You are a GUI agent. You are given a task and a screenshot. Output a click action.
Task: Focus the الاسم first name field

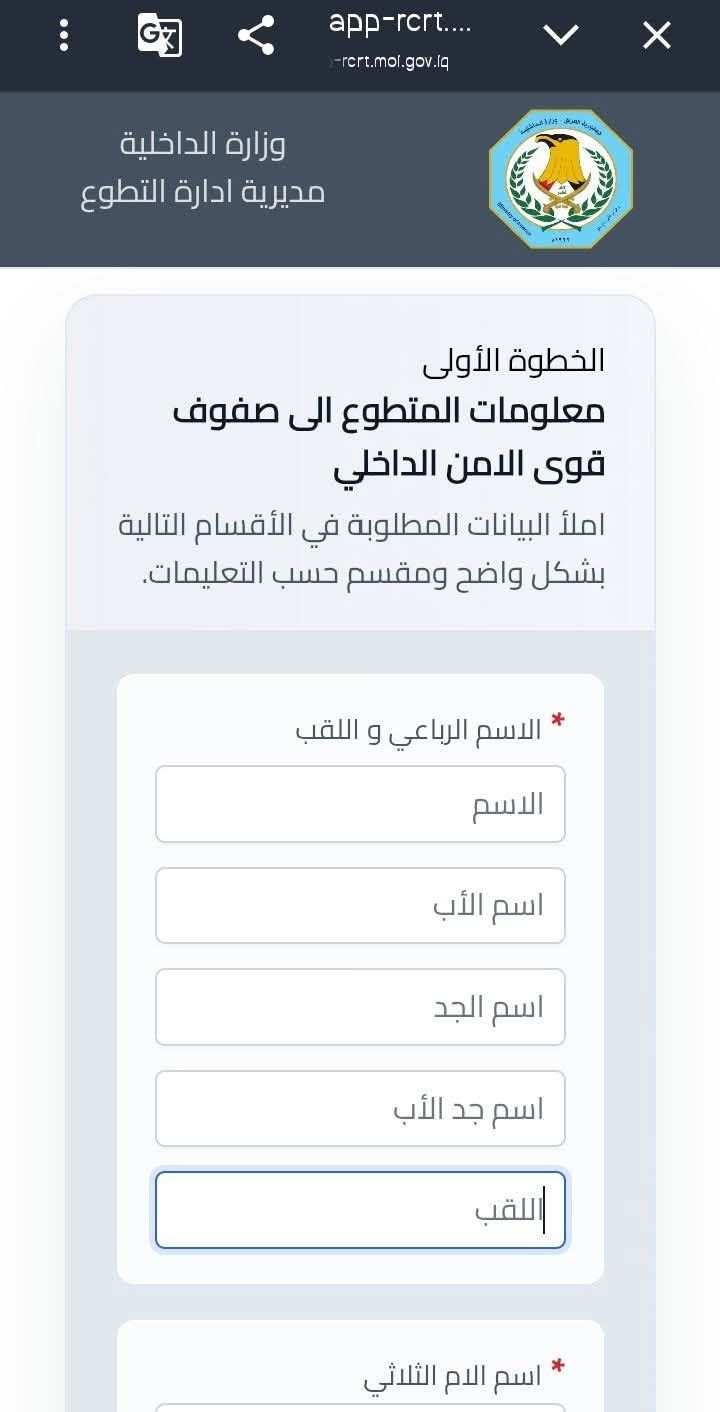(360, 804)
